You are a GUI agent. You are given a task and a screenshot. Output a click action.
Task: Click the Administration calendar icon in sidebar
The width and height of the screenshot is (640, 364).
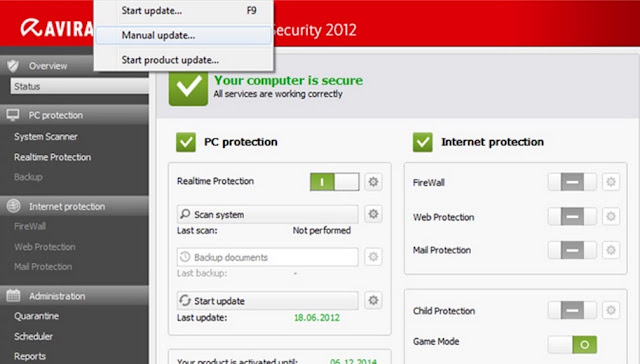point(13,295)
